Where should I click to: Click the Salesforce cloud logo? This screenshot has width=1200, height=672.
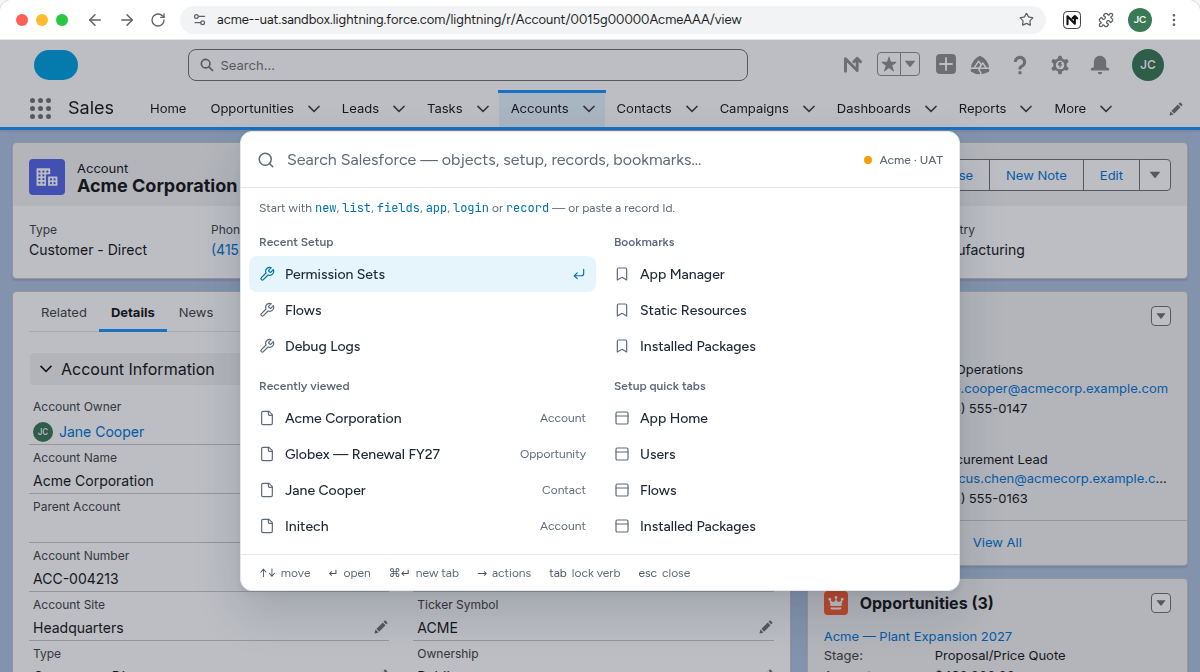[56, 65]
